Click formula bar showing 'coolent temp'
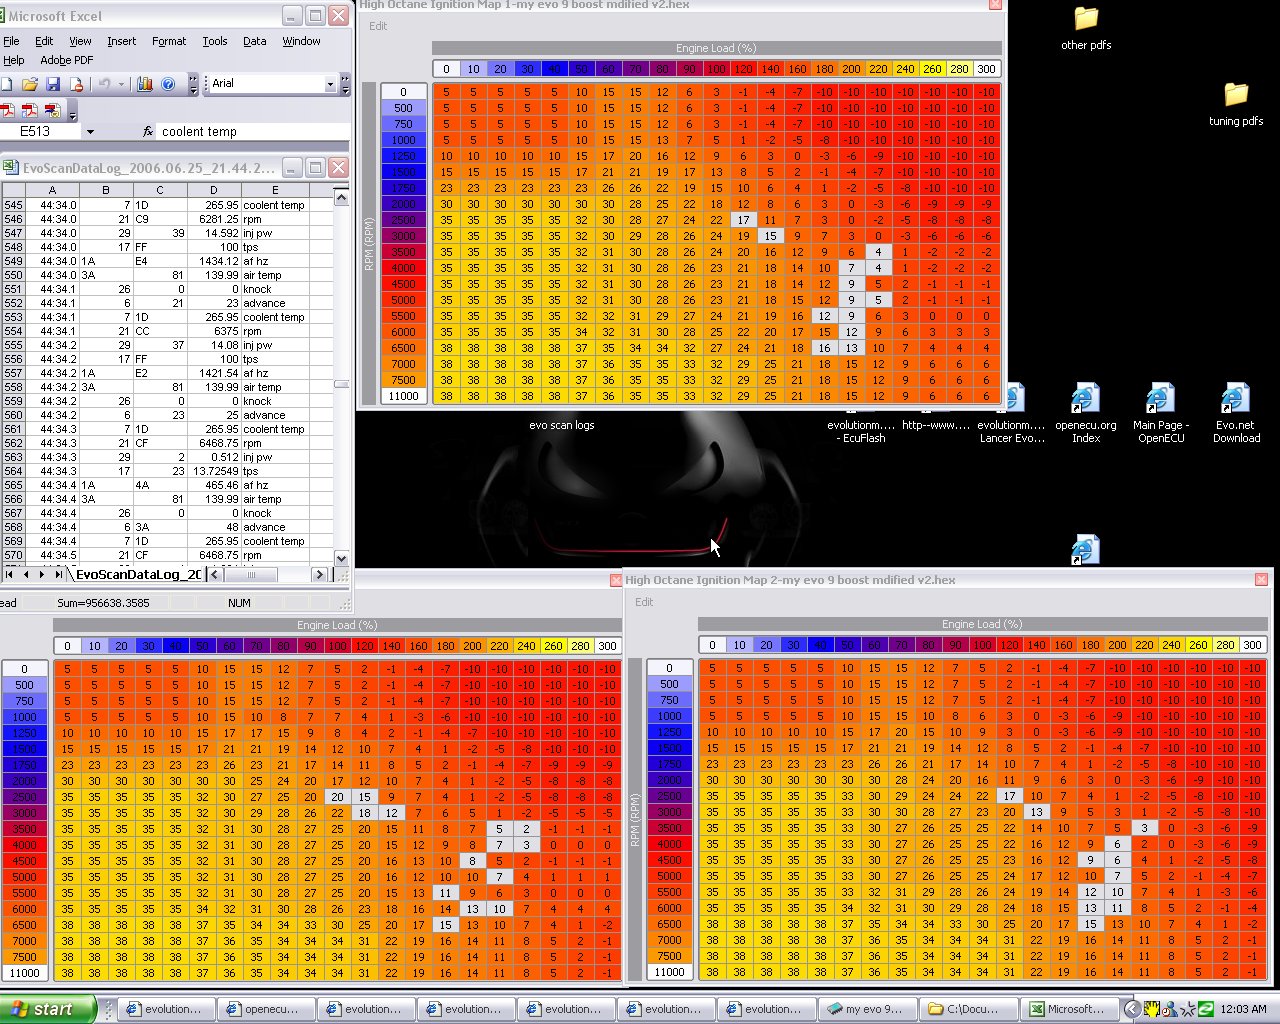The width and height of the screenshot is (1280, 1024). click(254, 131)
